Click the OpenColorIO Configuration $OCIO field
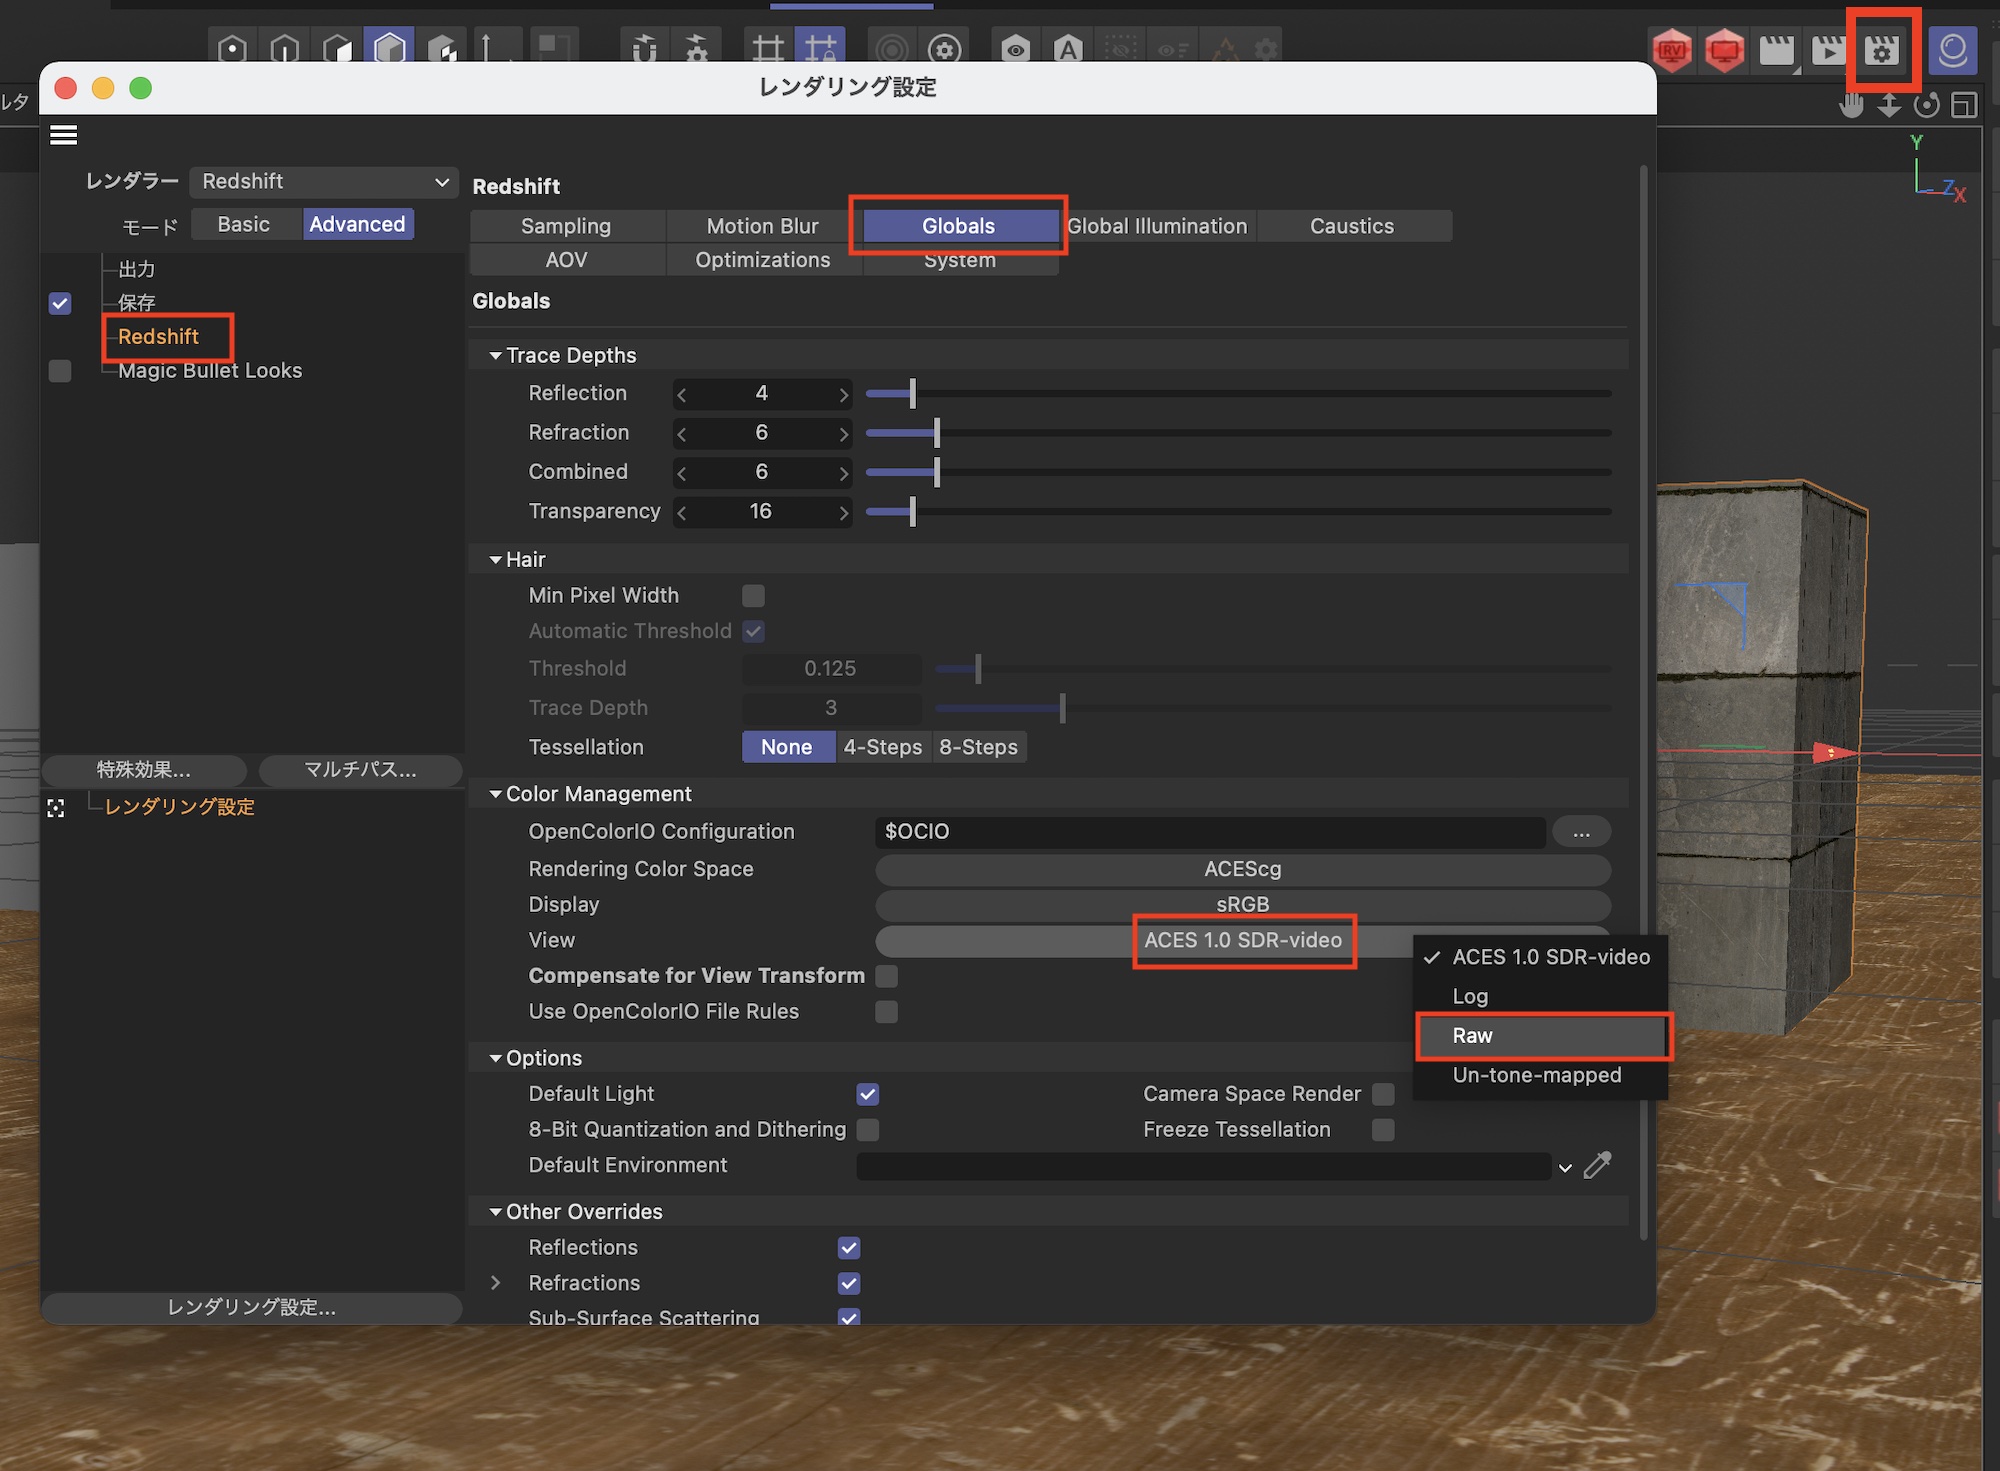This screenshot has width=2000, height=1471. coord(1208,832)
